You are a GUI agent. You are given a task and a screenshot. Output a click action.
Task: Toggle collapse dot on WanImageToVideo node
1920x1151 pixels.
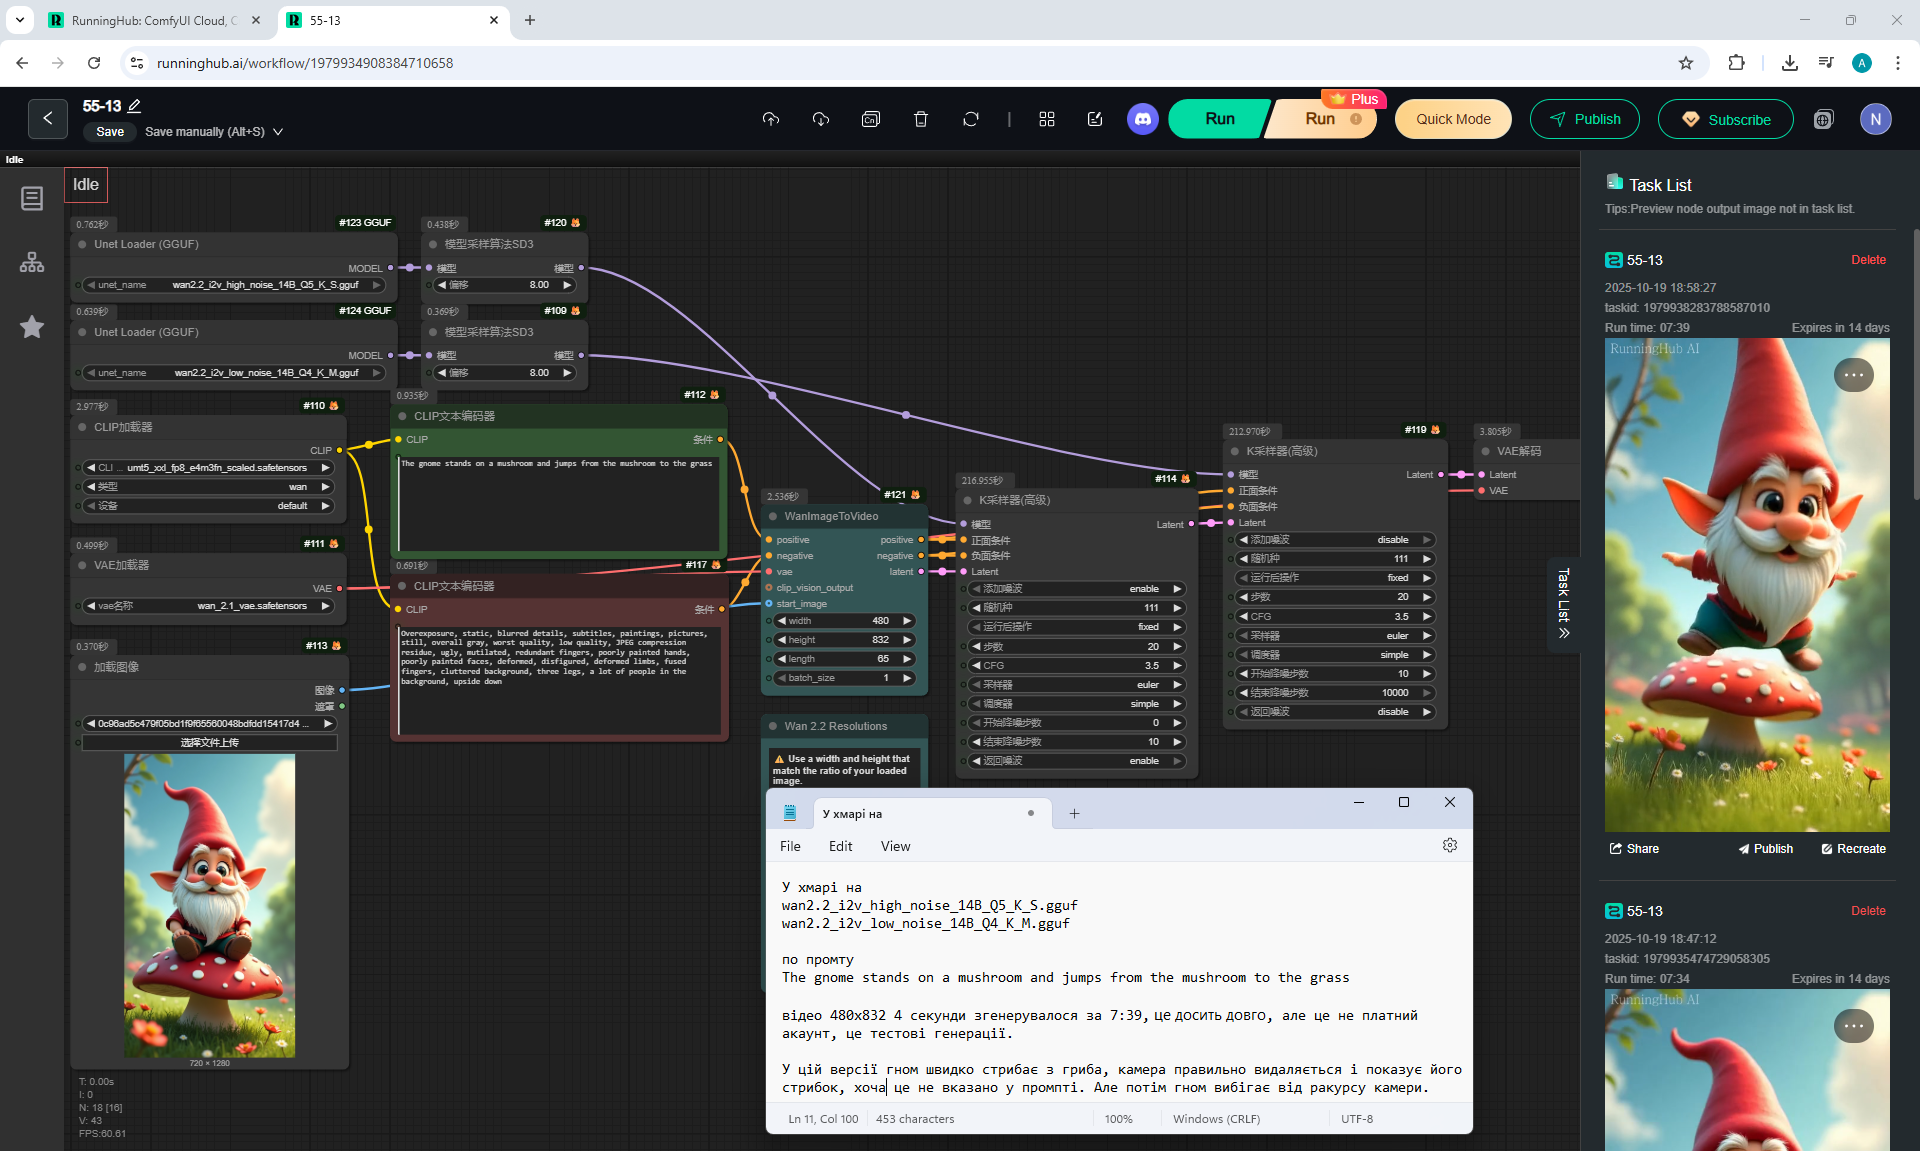[773, 517]
